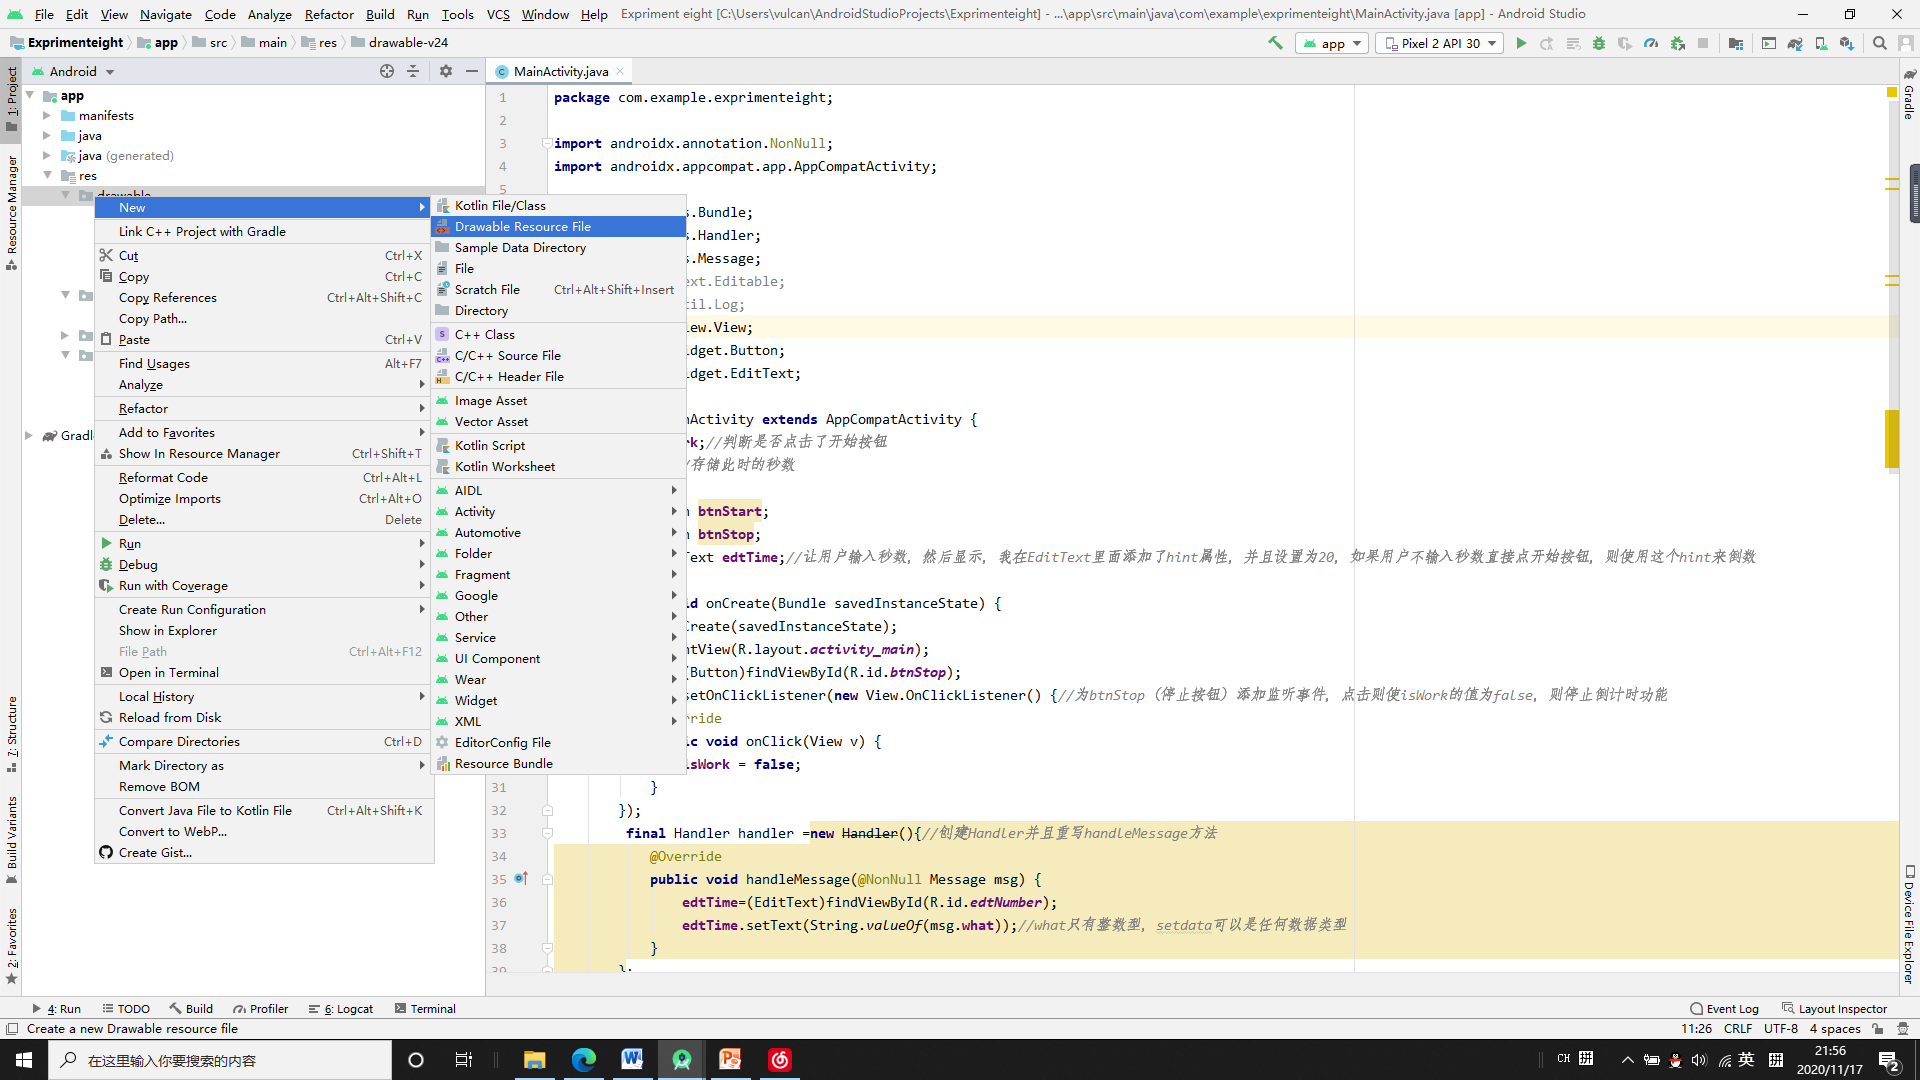
Task: Toggle the read-only lock icon in the status bar
Action: click(1878, 1028)
